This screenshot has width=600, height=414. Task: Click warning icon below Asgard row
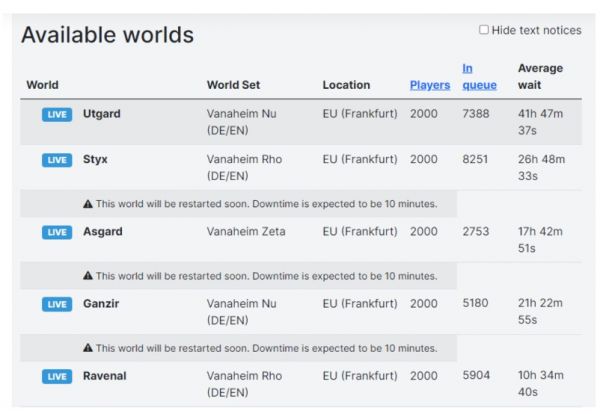88,276
